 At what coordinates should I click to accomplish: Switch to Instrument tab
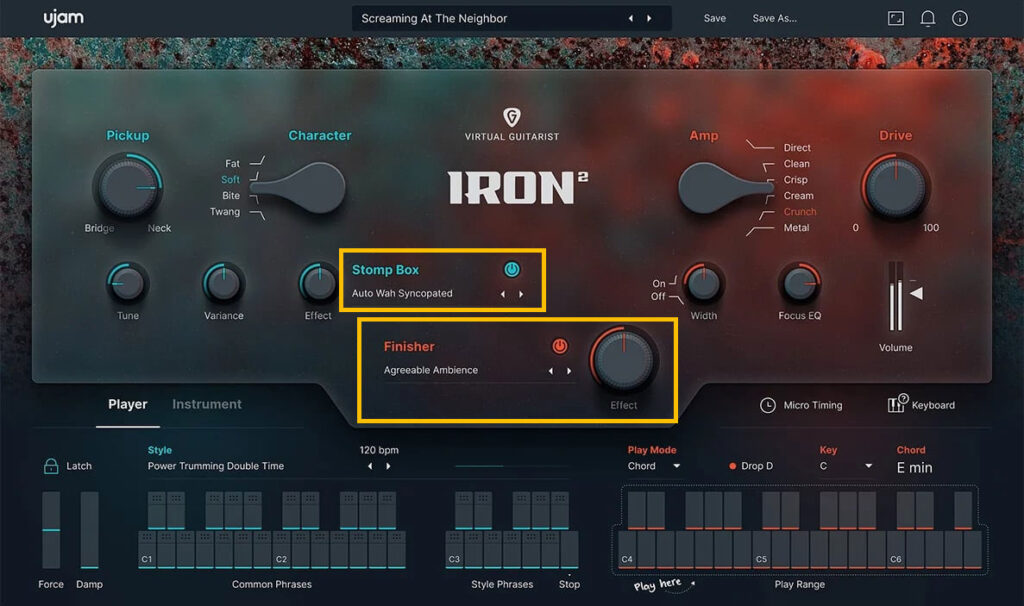[206, 404]
